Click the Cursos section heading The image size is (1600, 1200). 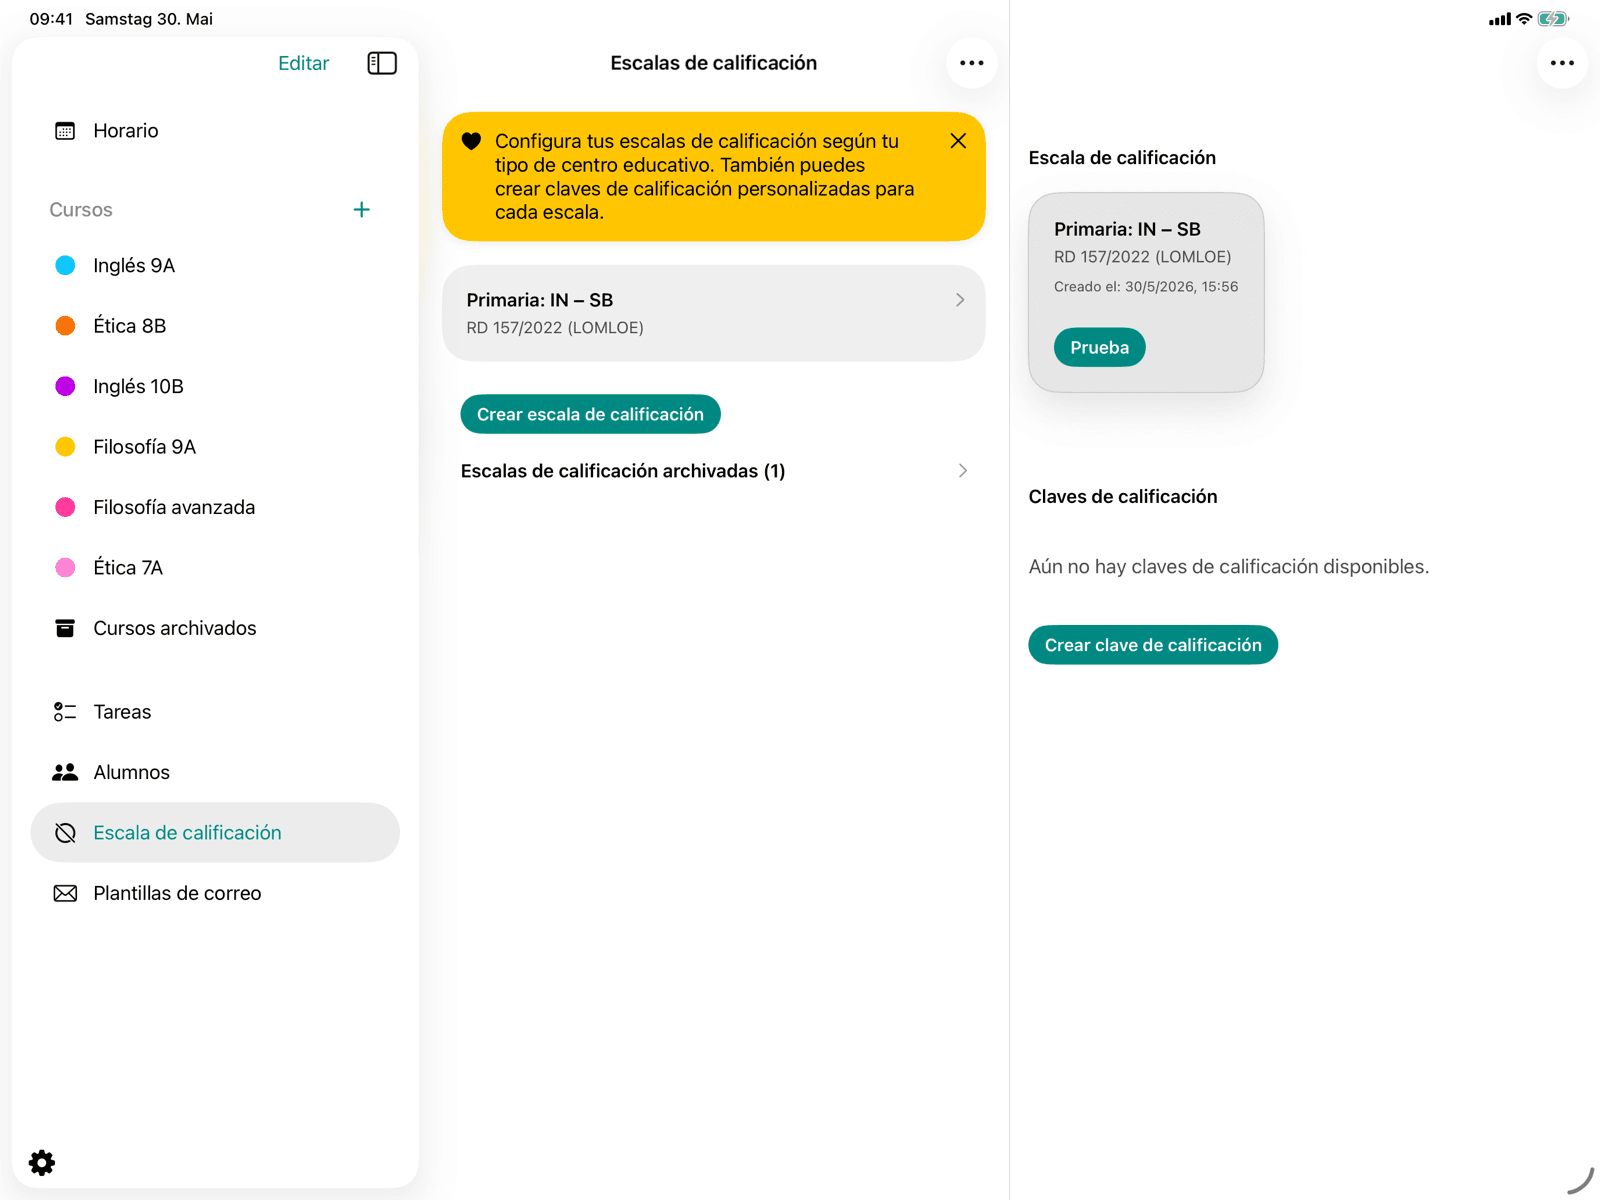[x=81, y=210]
